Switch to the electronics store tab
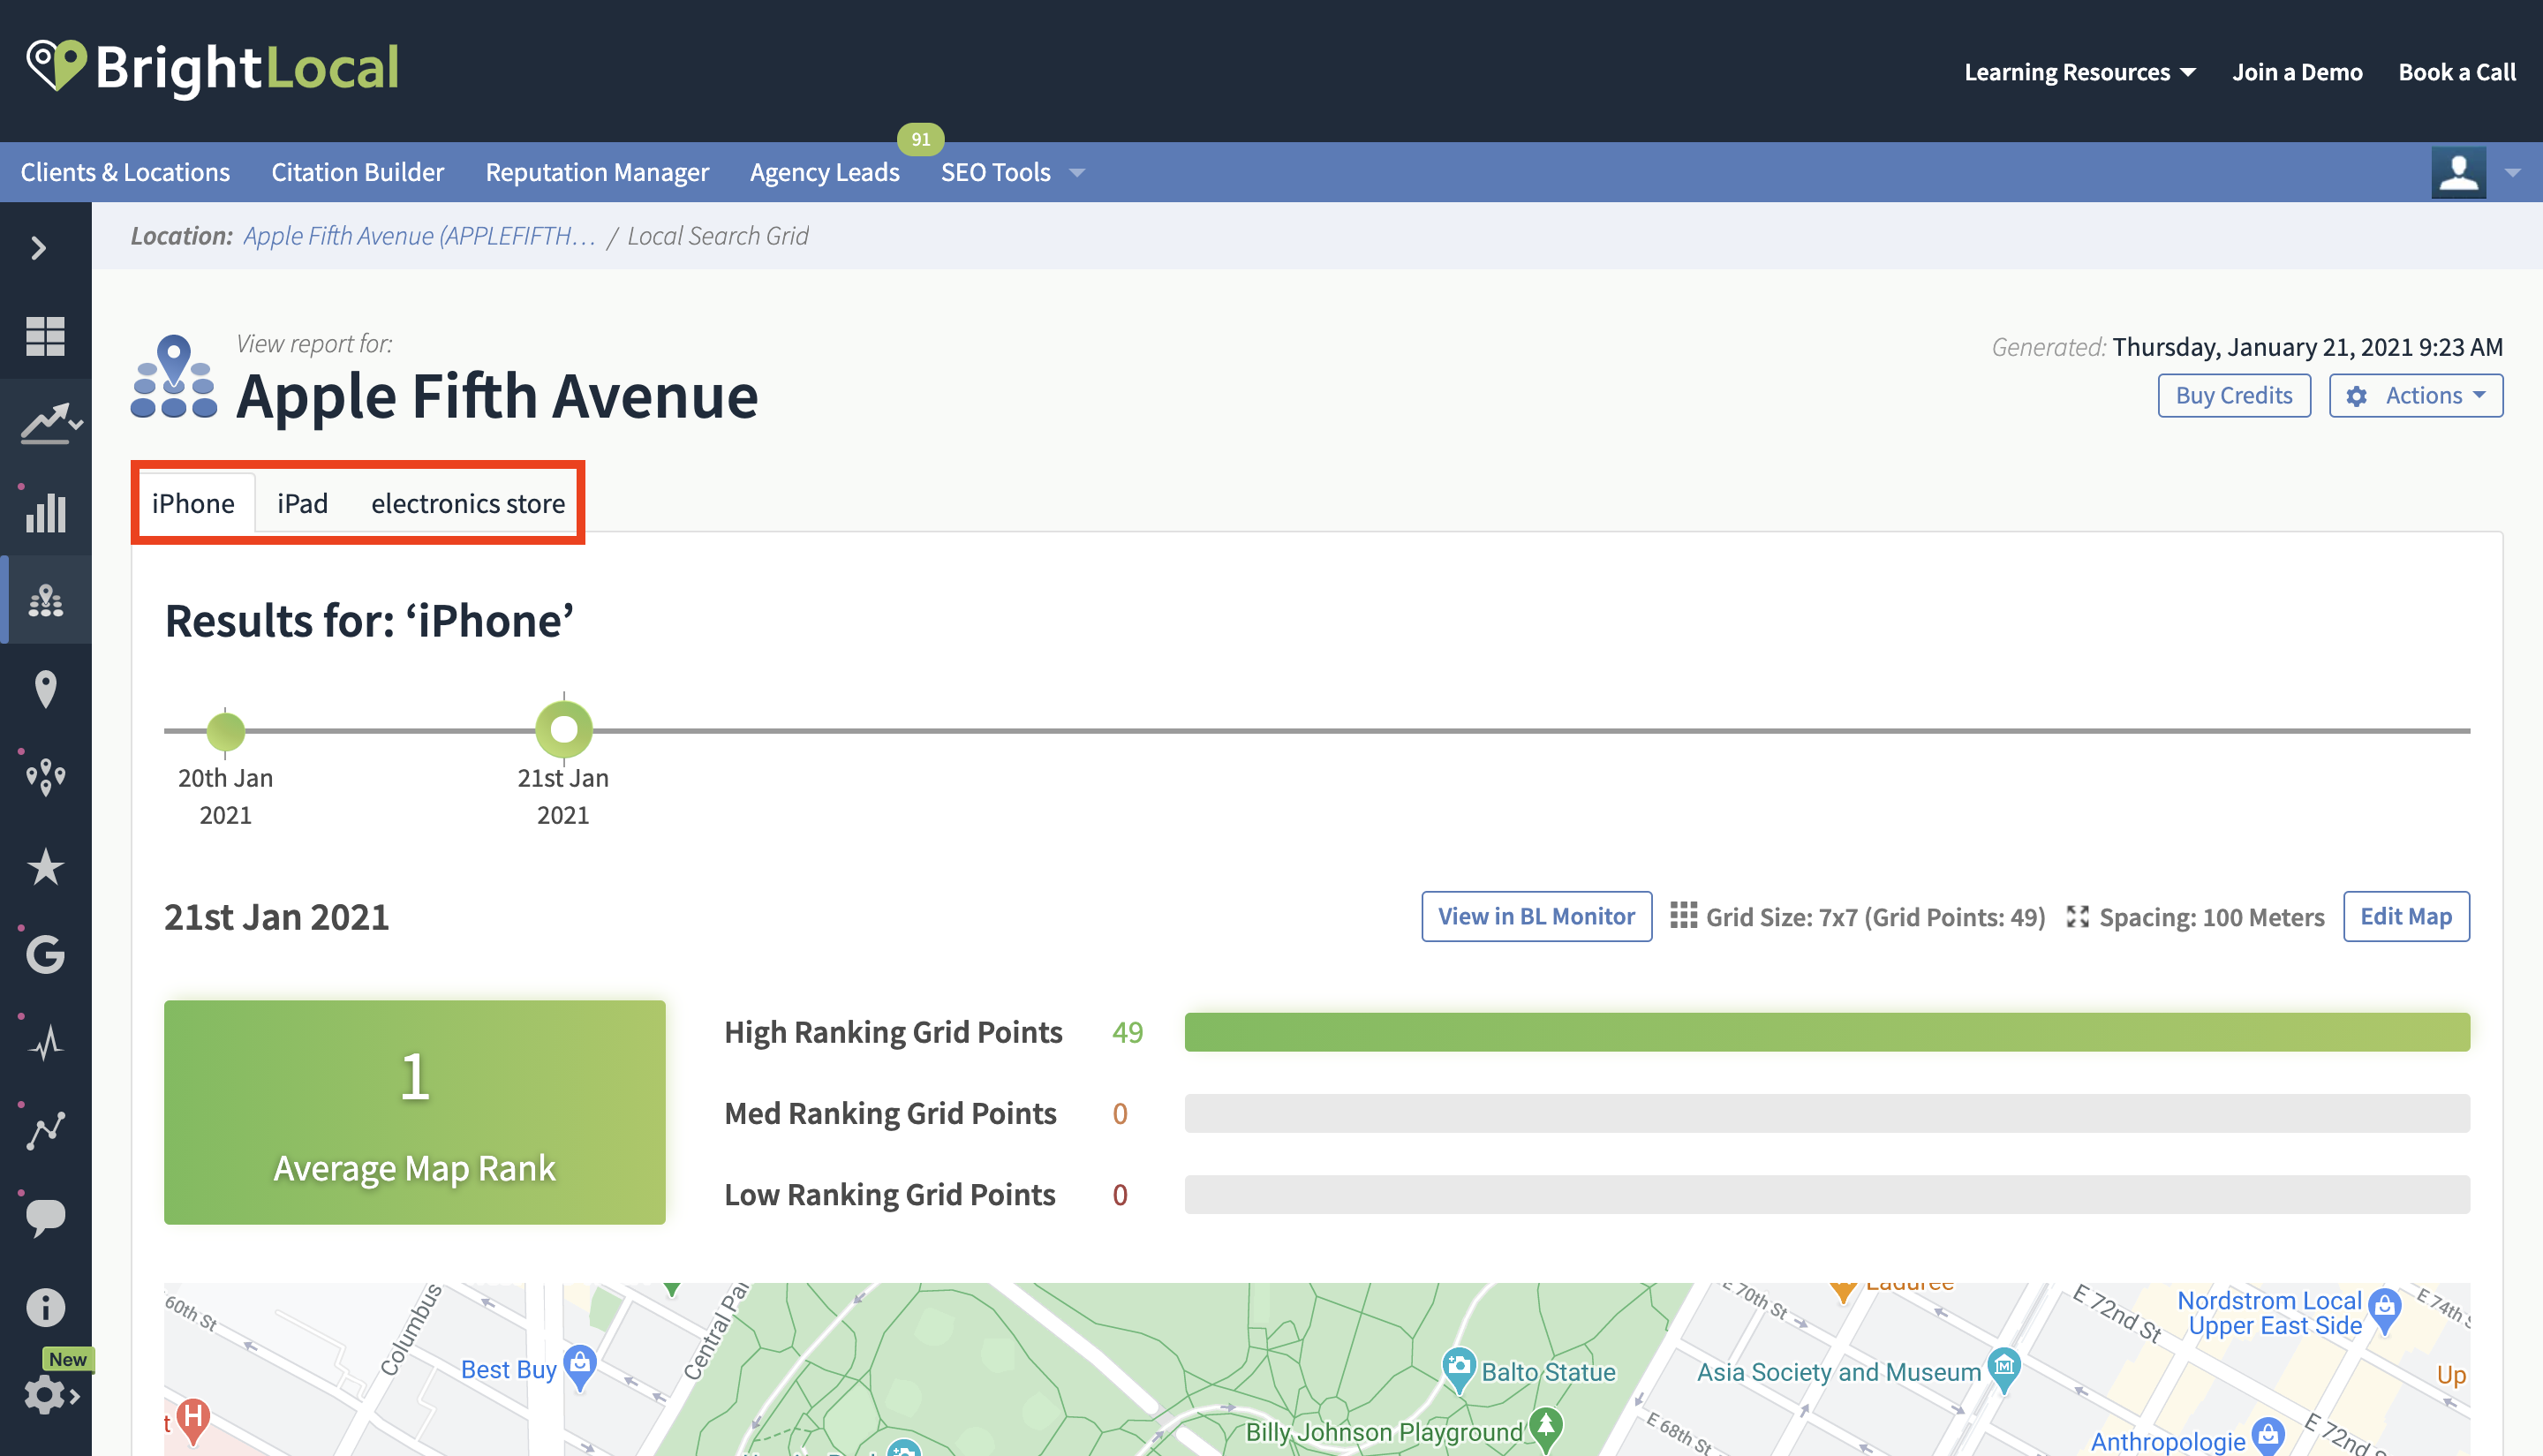The image size is (2543, 1456). coord(468,503)
